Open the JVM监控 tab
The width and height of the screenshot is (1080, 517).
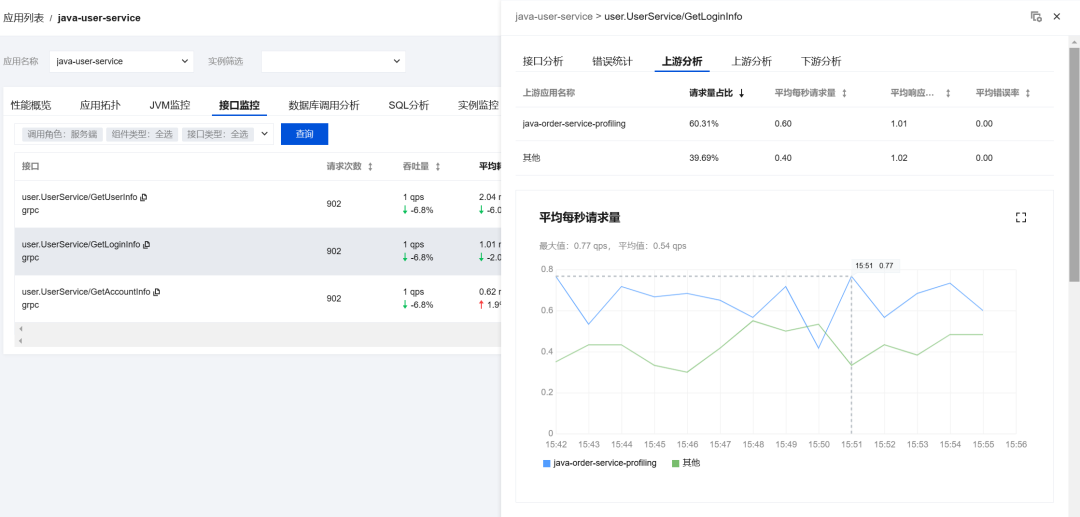coord(169,105)
